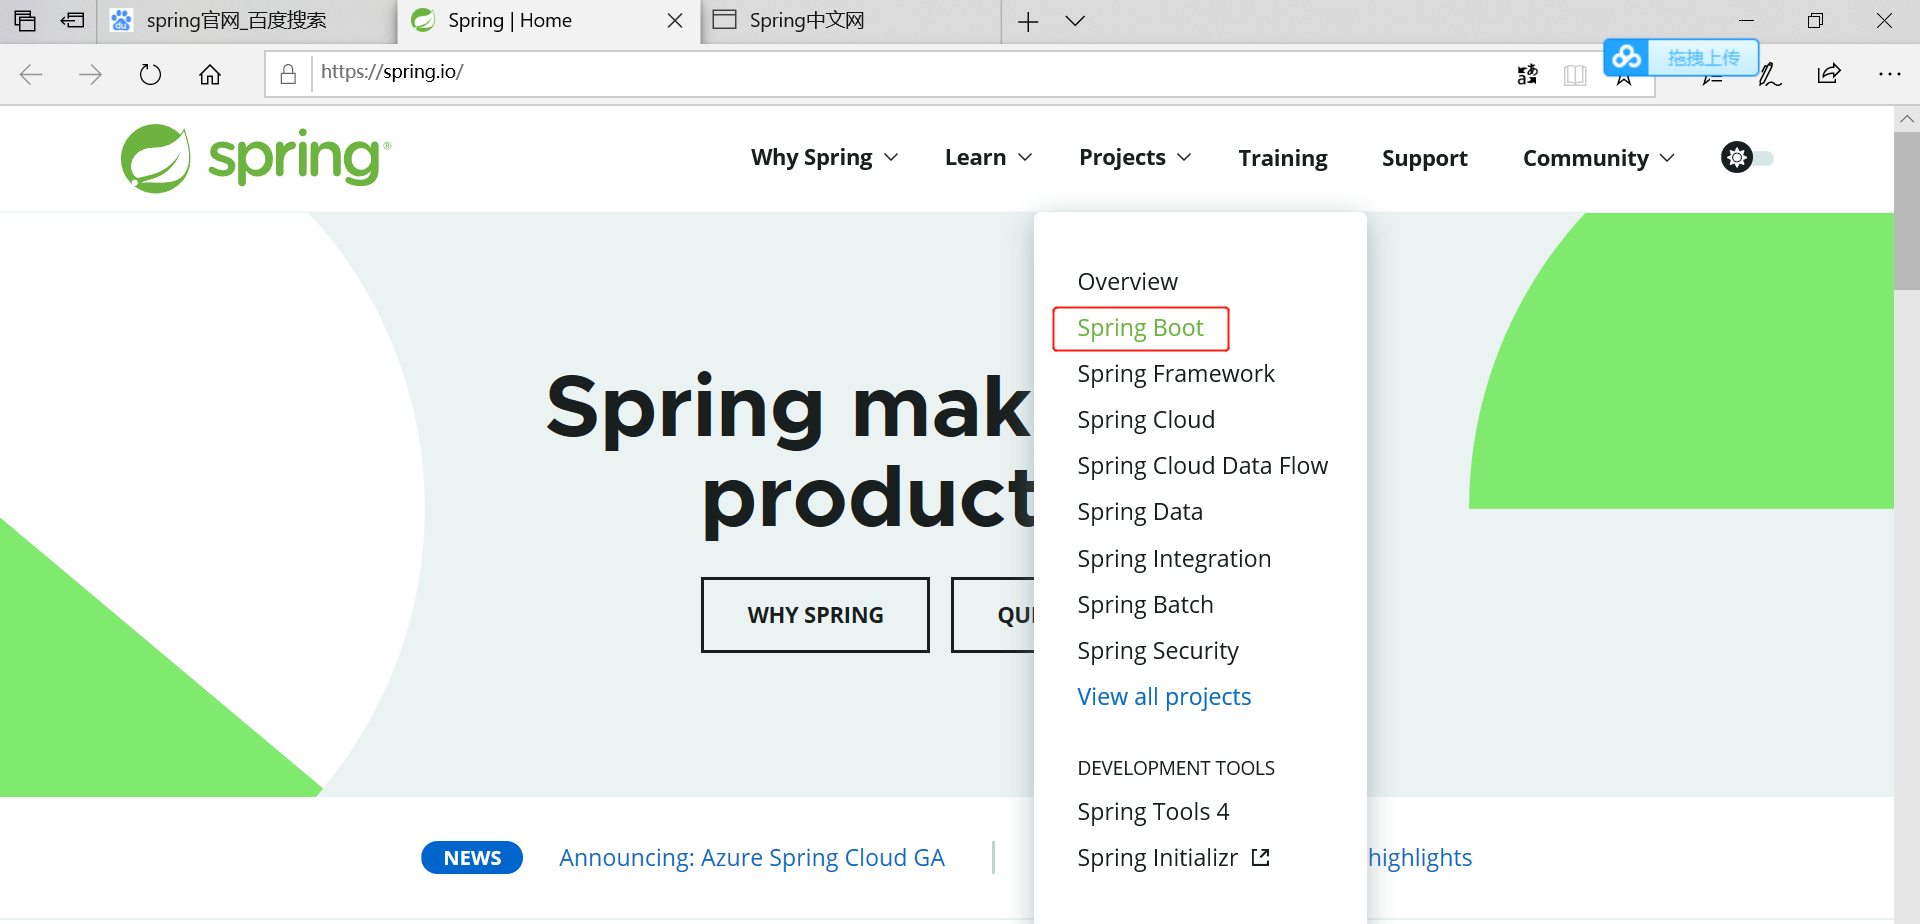Open Spring Security project entry
The image size is (1920, 924).
coord(1158,651)
